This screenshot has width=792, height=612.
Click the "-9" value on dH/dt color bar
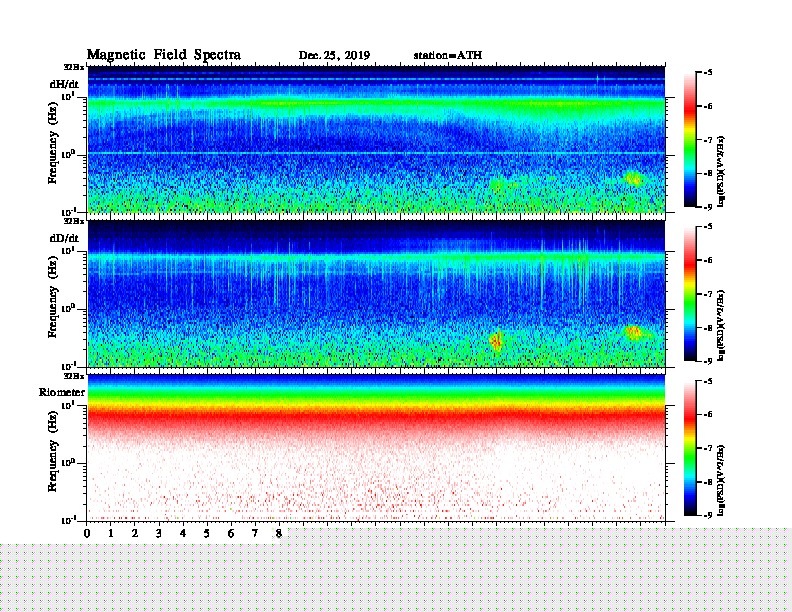point(708,207)
